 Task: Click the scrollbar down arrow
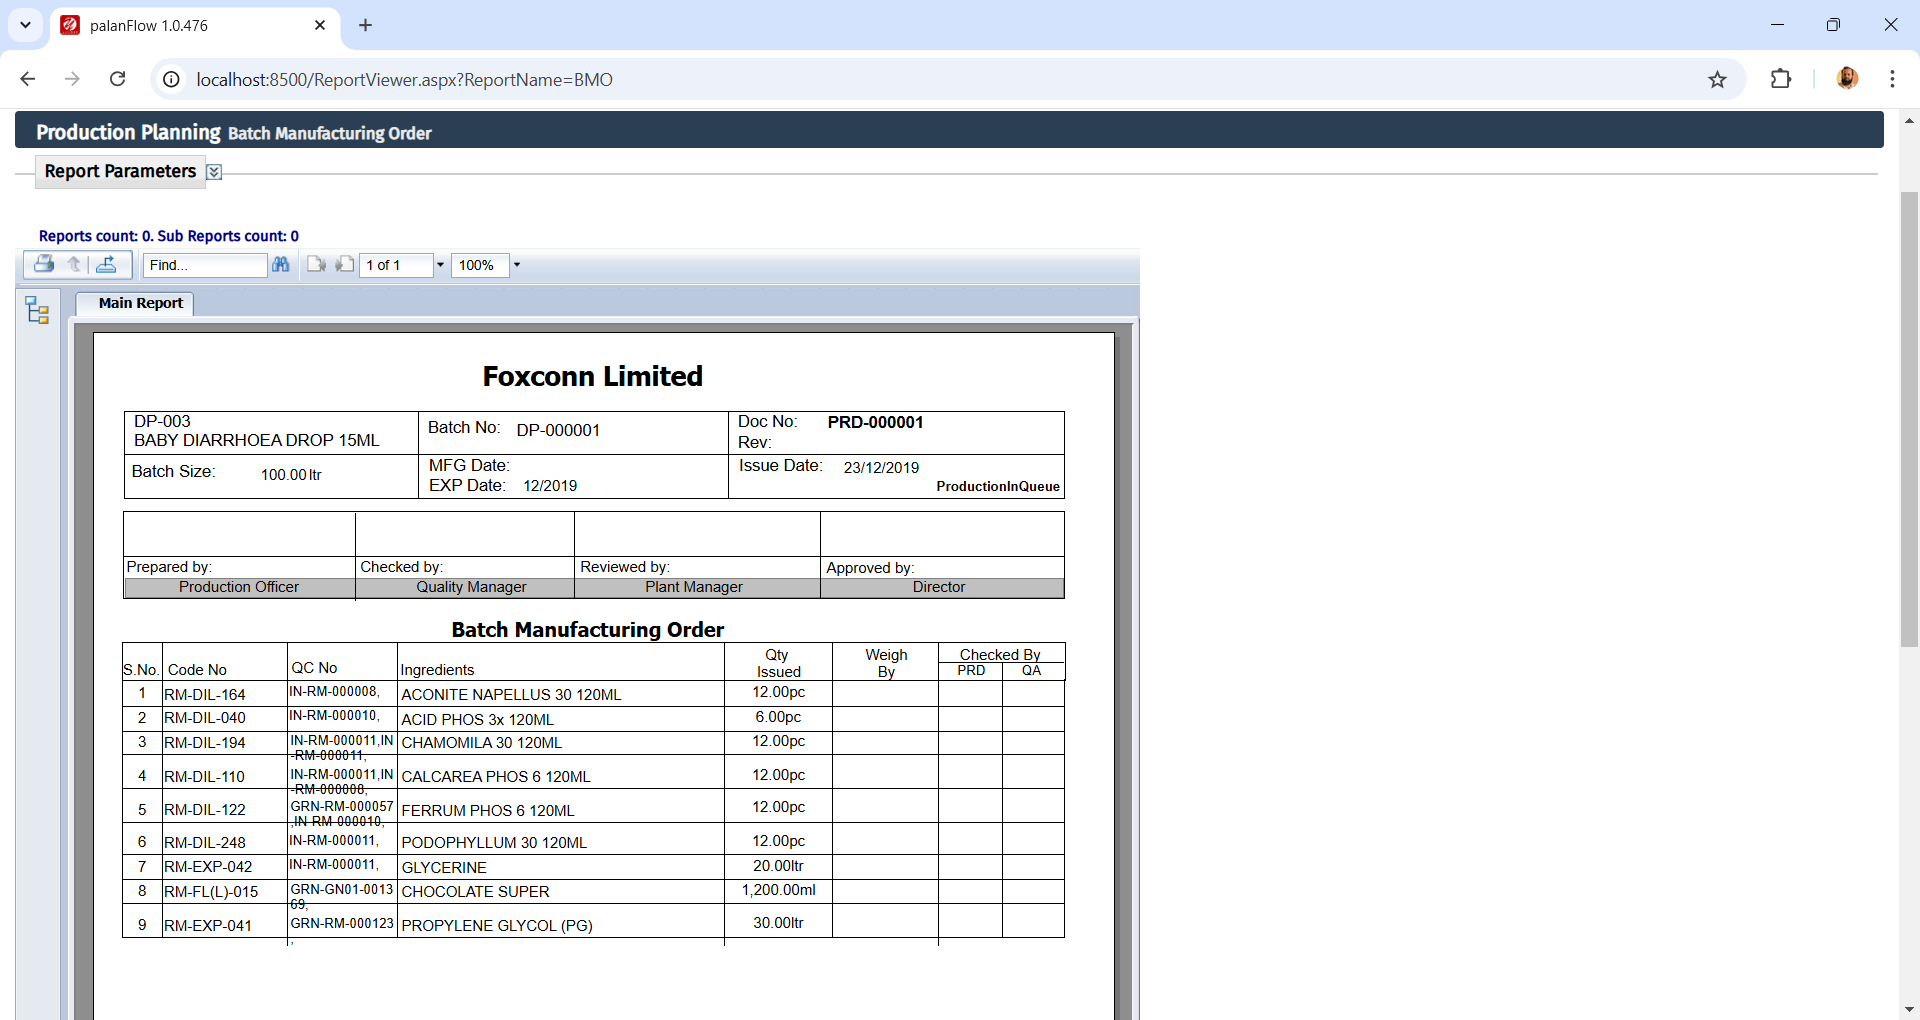point(1909,1009)
